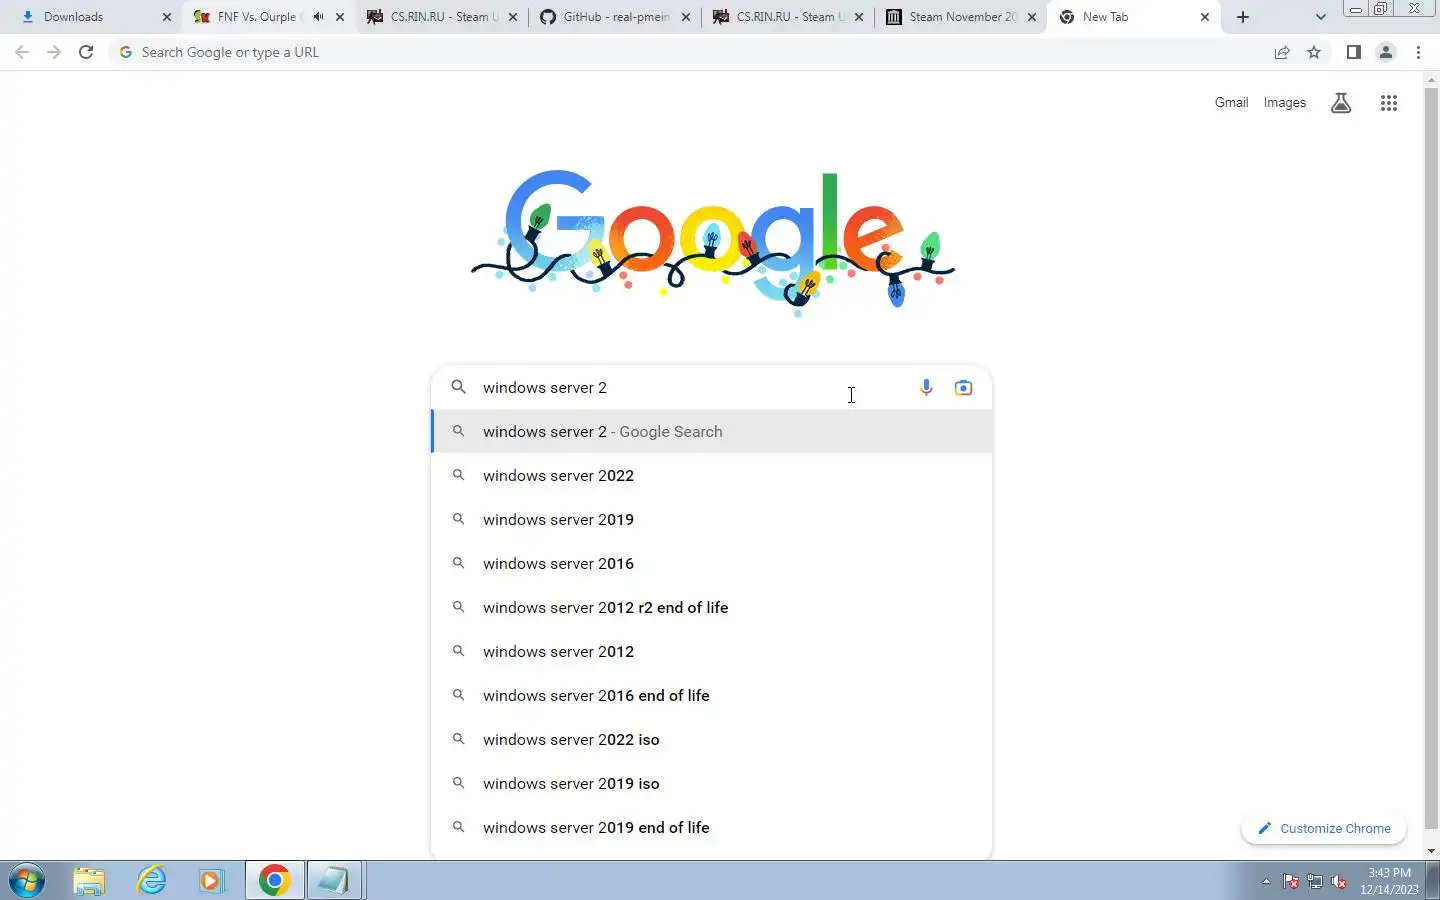Pick 'windows server 2022 iso' suggestion

tap(712, 740)
